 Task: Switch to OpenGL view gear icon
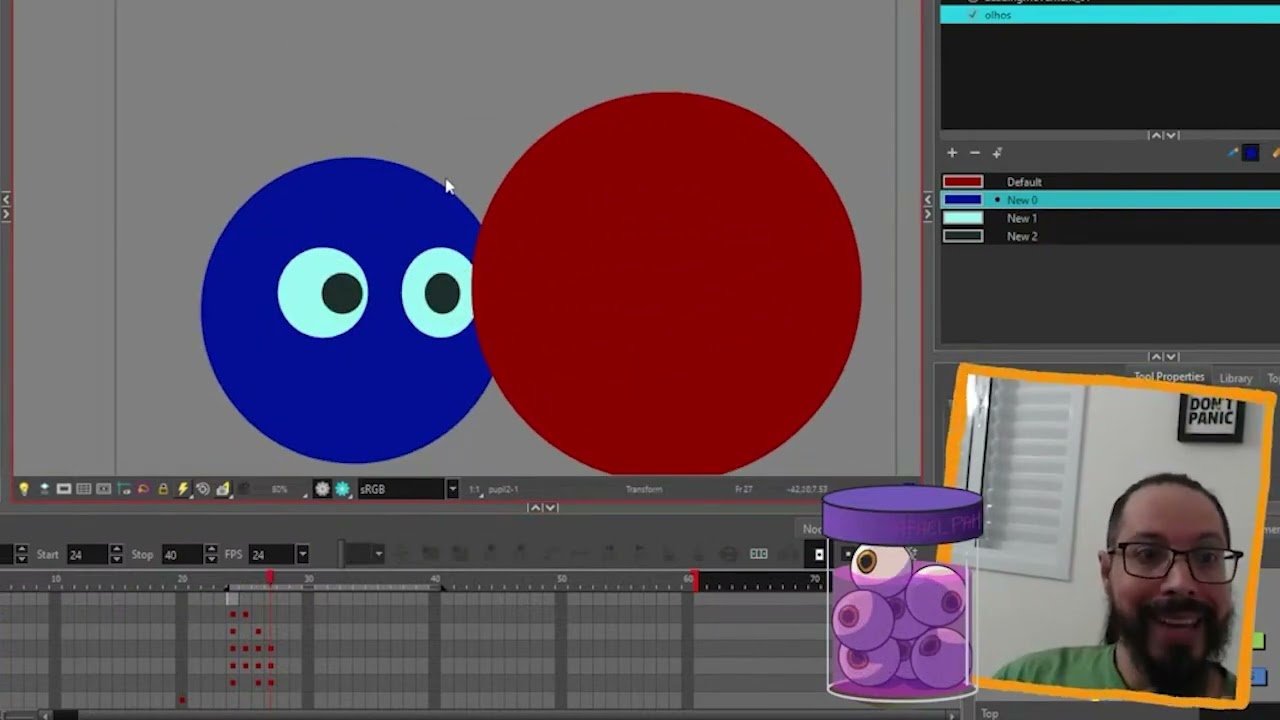[x=322, y=489]
